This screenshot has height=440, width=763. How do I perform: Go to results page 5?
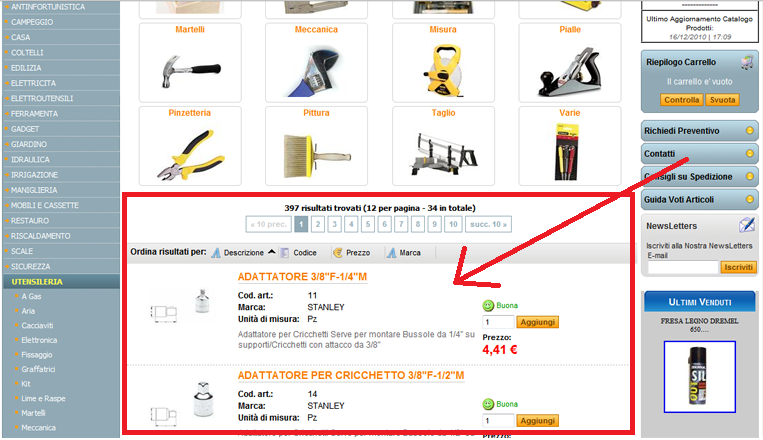pos(368,224)
